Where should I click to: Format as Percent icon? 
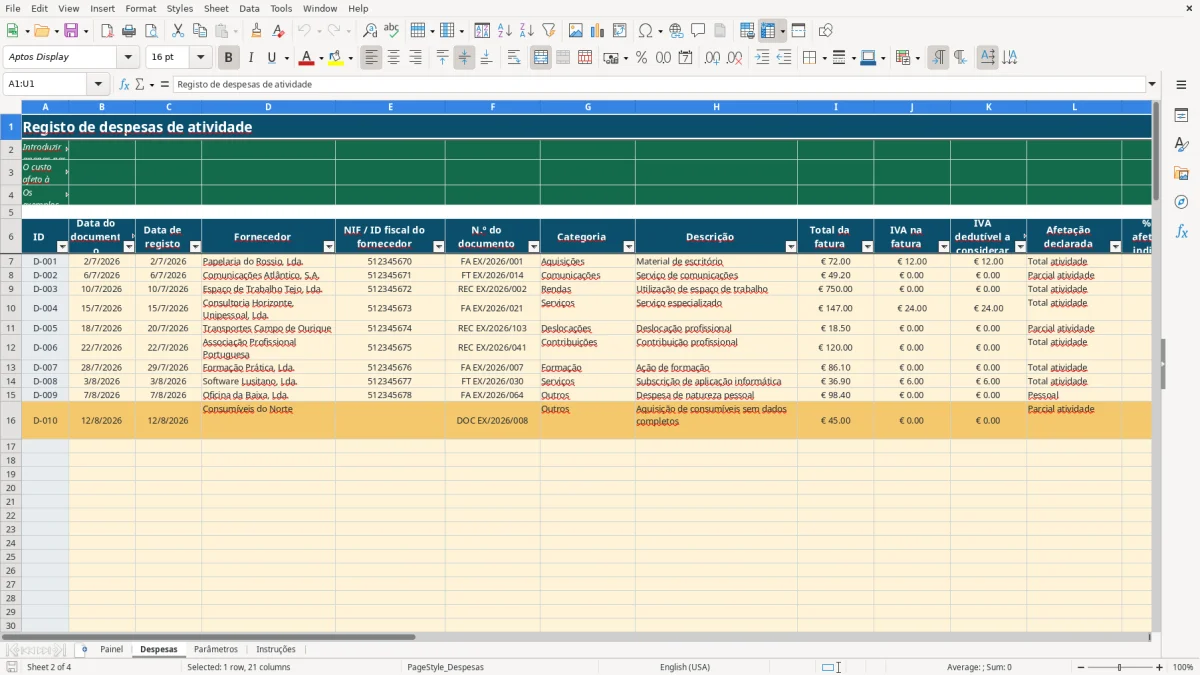[641, 58]
